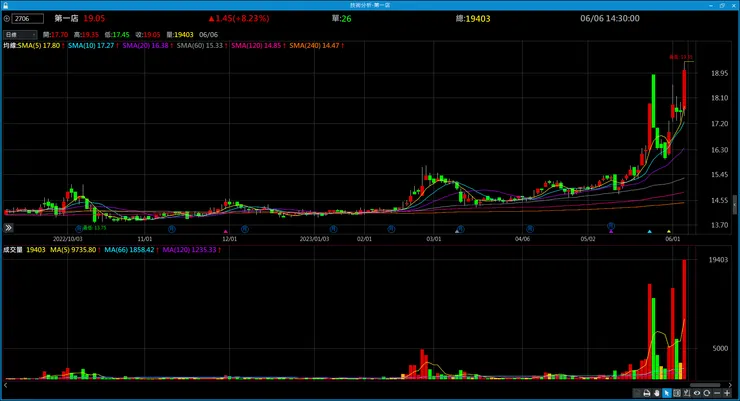The width and height of the screenshot is (740, 401).
Task: Click the MA(66) 1858.42 volume label
Action: (129, 250)
